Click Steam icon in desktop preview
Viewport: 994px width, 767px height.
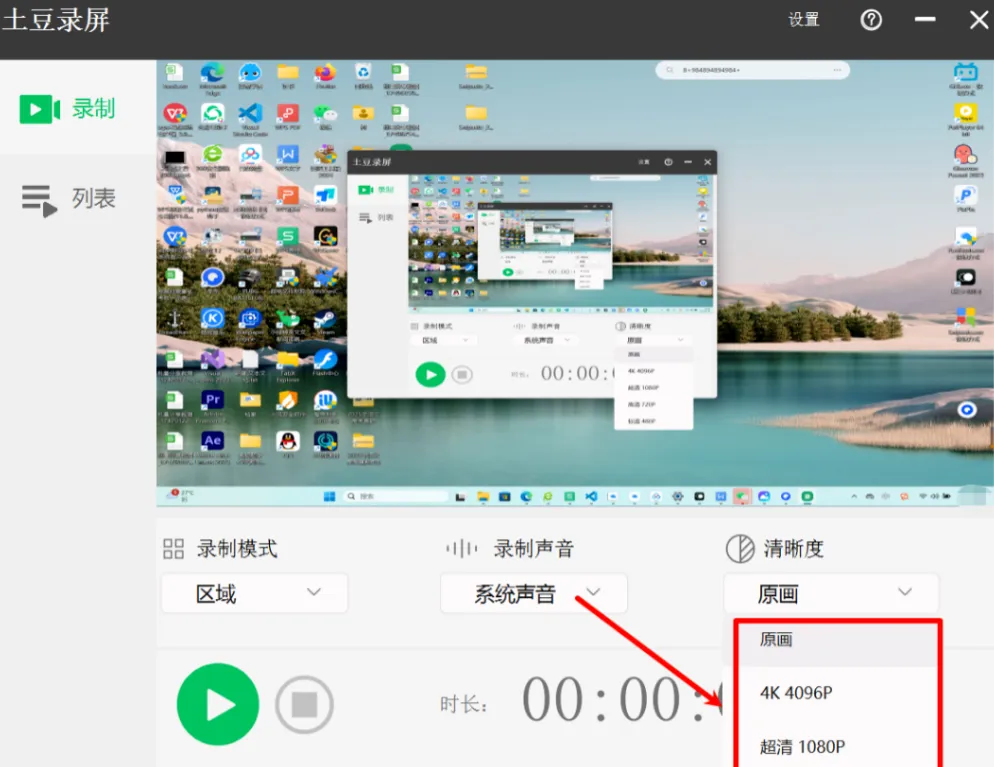pos(325,318)
